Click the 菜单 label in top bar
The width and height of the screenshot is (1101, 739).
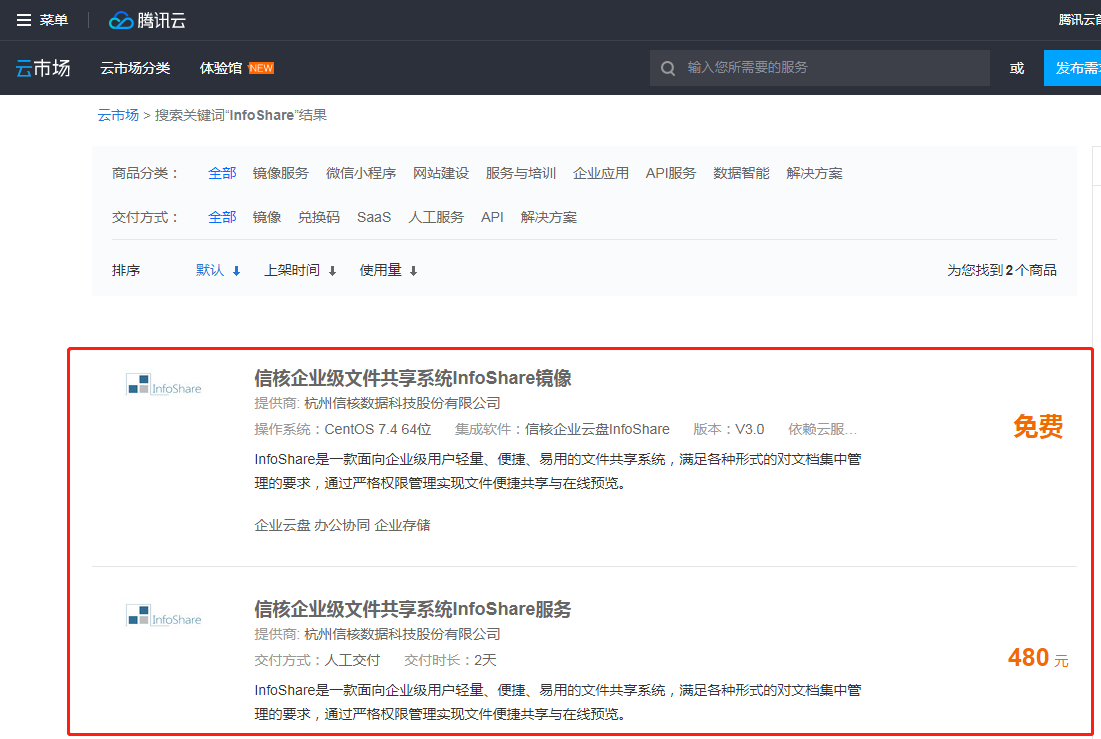[53, 20]
